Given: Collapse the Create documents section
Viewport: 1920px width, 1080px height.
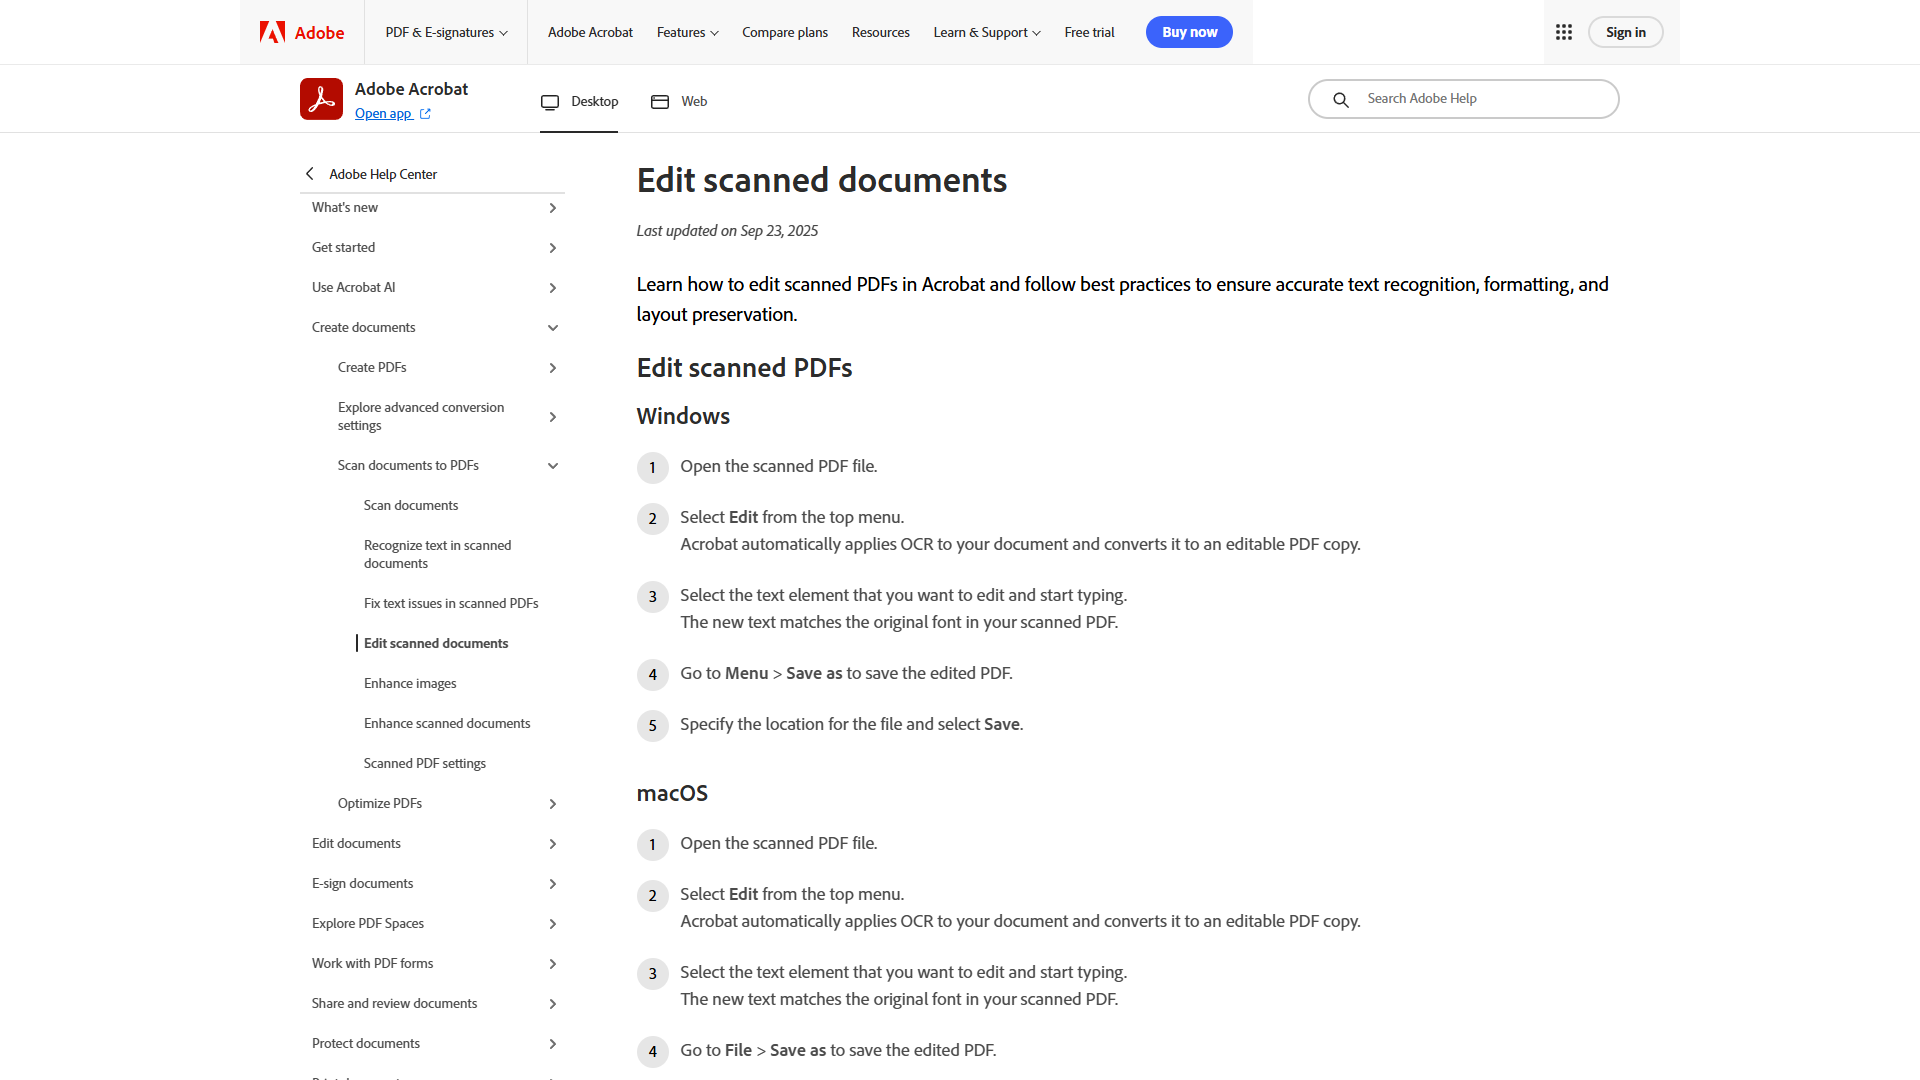Looking at the screenshot, I should point(553,327).
